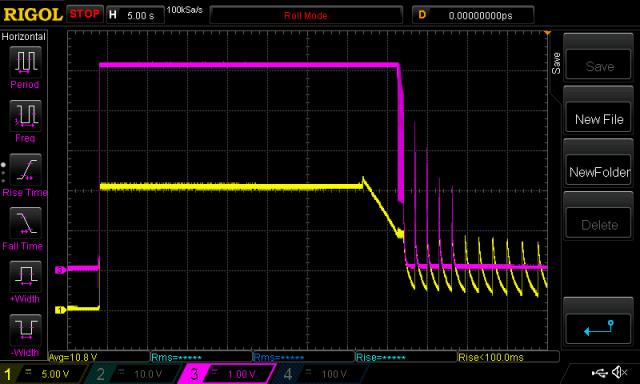Screen dimensions: 640x384
Task: Toggle the speaker mute icon
Action: [x=620, y=372]
